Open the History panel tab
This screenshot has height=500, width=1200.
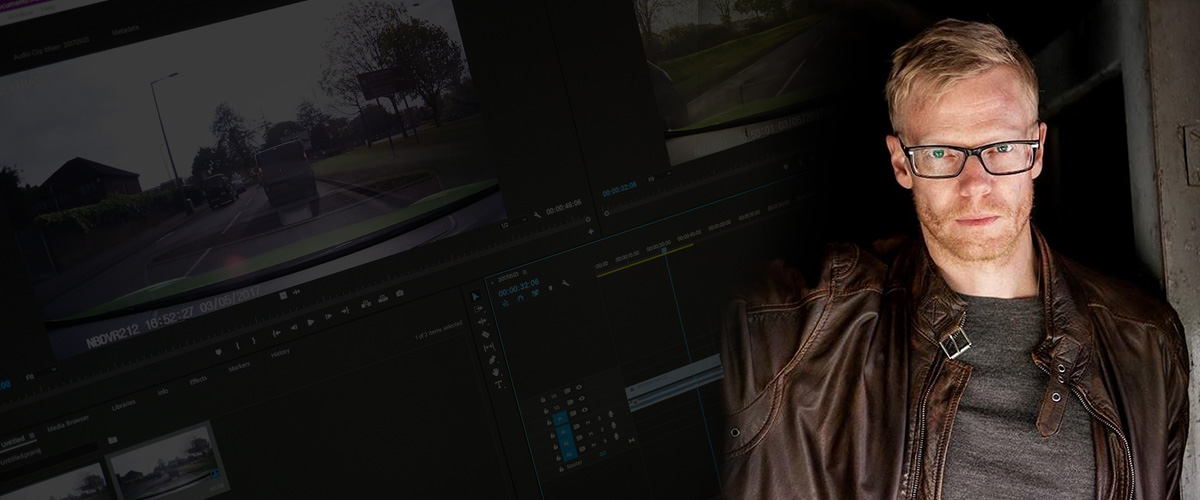pyautogui.click(x=280, y=353)
